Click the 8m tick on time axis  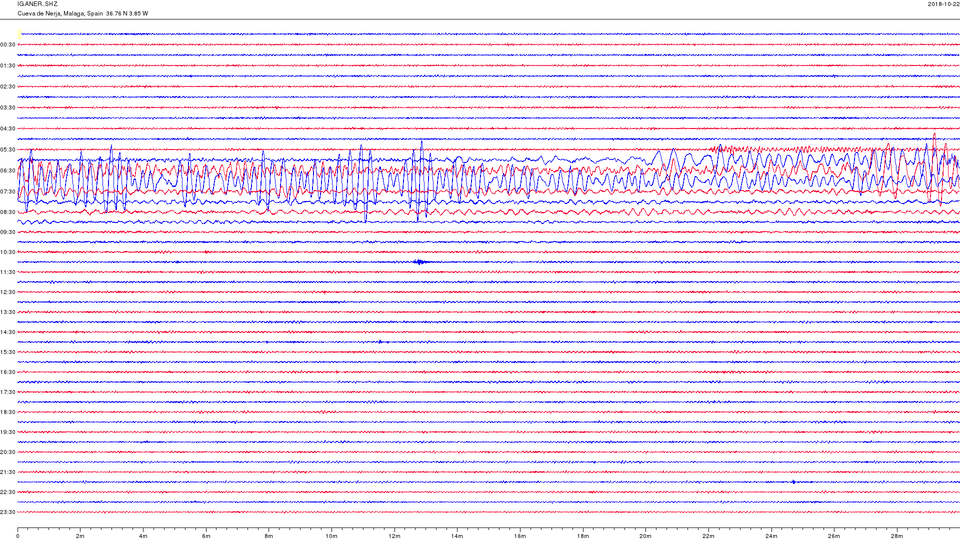click(x=269, y=536)
